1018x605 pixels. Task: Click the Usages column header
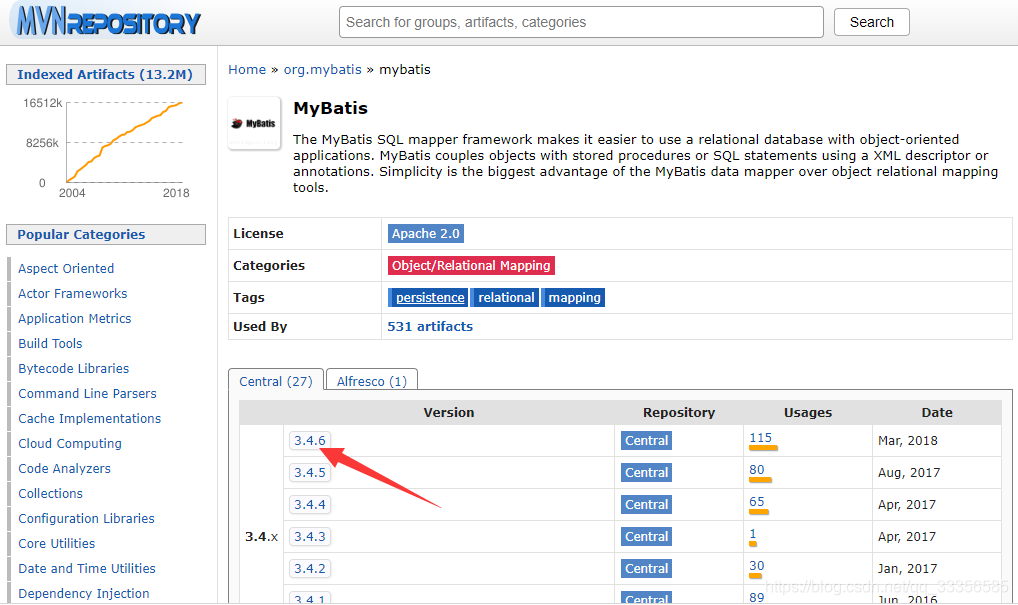tap(808, 412)
